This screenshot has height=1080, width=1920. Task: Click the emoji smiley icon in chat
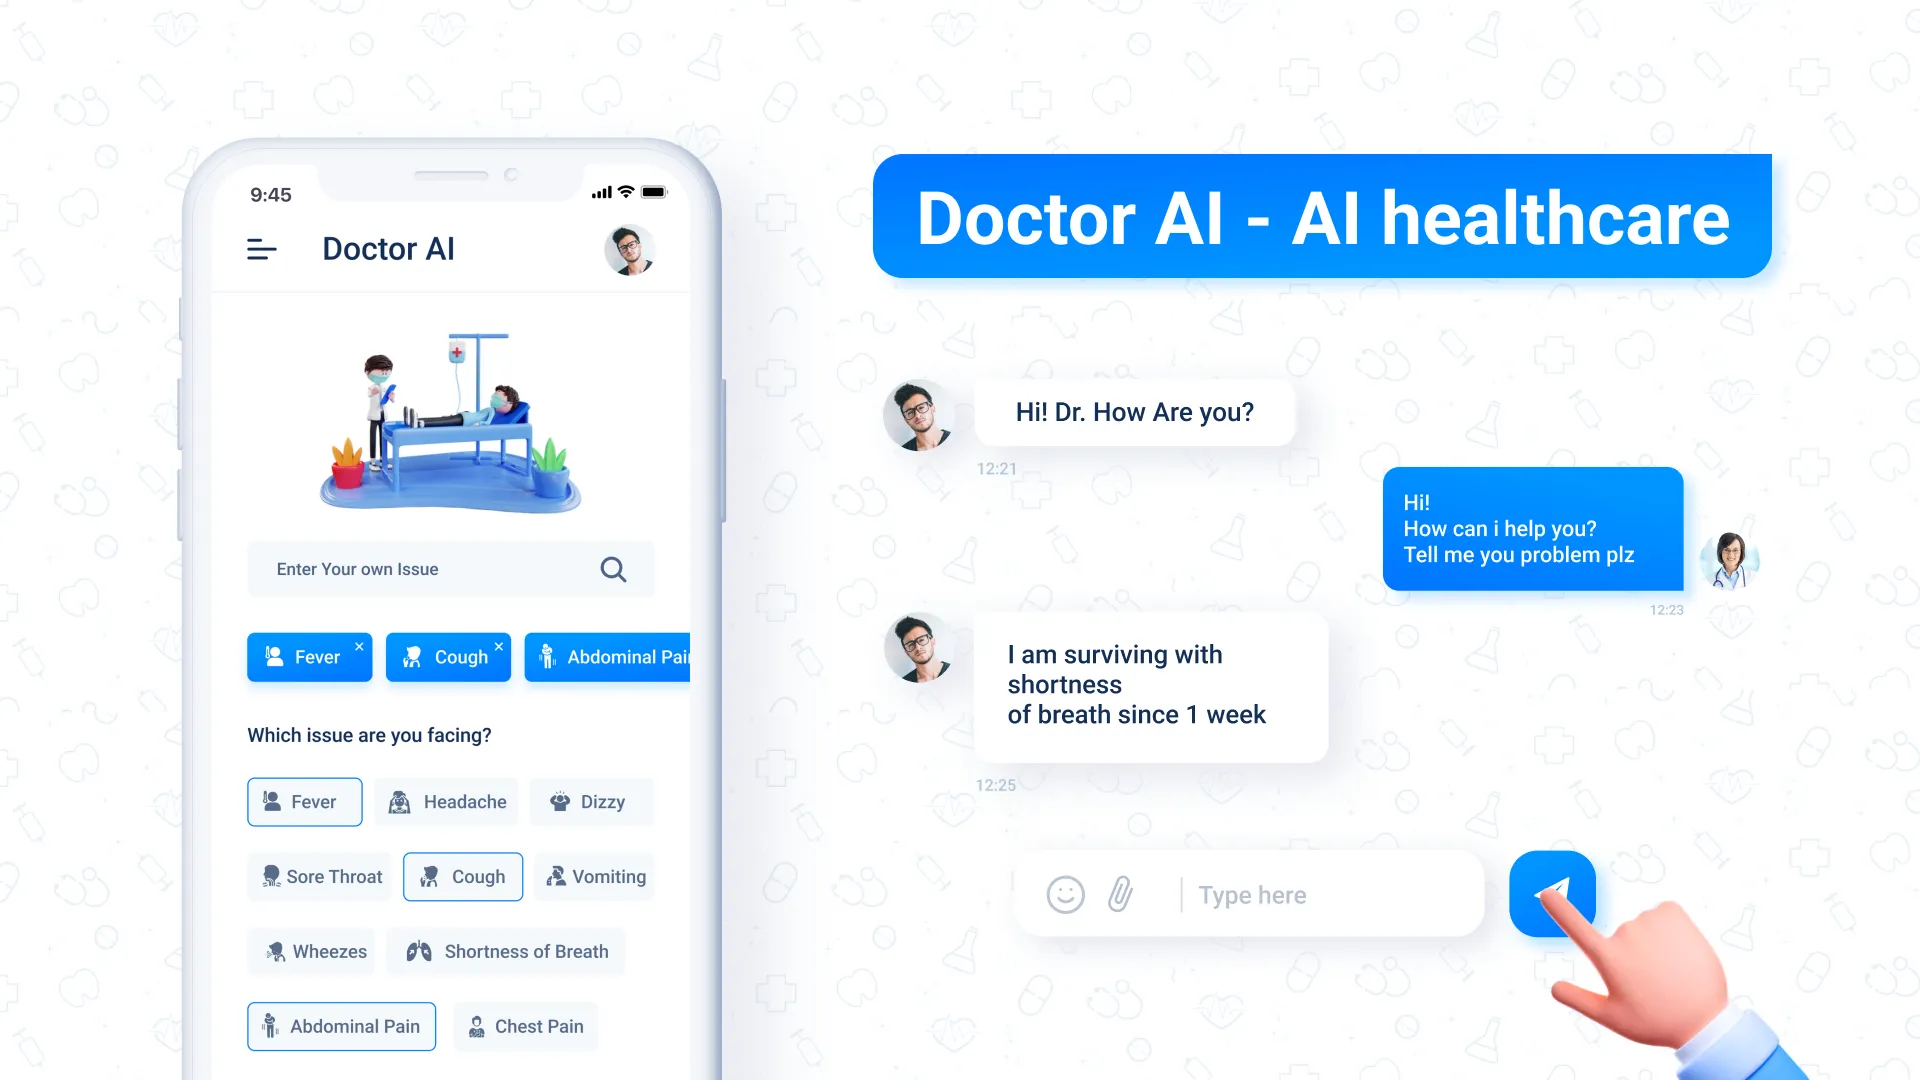(x=1065, y=894)
